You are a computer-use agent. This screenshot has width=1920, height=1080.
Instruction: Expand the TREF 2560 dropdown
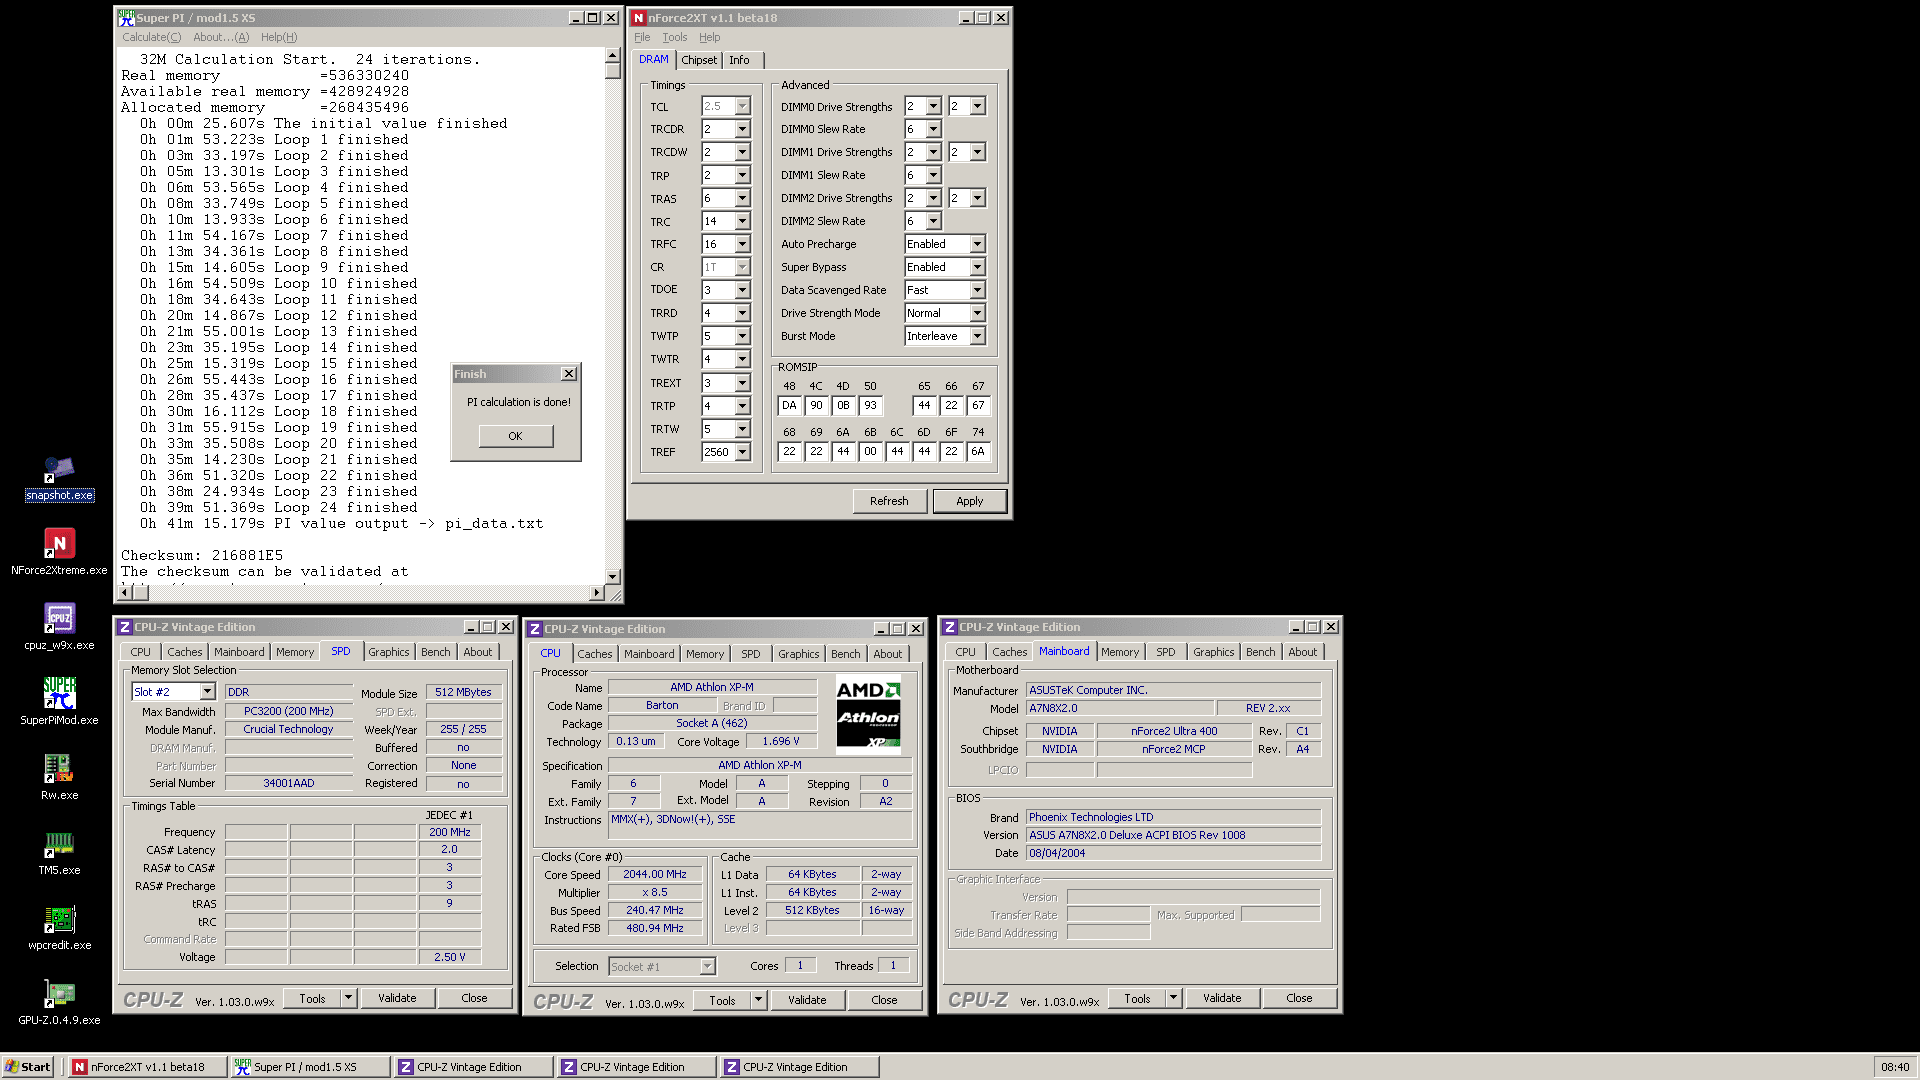742,452
